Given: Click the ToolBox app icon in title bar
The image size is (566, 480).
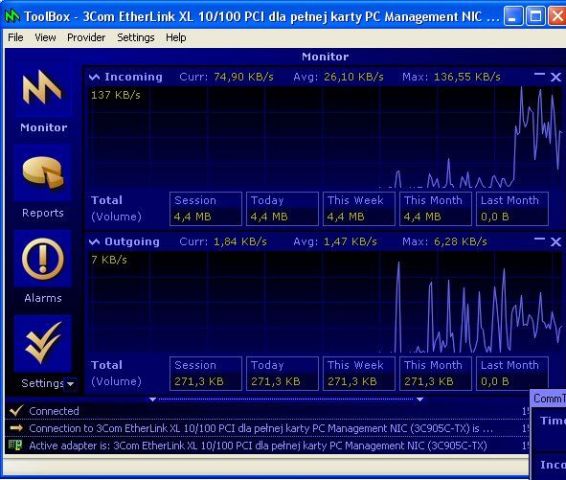Looking at the screenshot, I should tap(12, 16).
